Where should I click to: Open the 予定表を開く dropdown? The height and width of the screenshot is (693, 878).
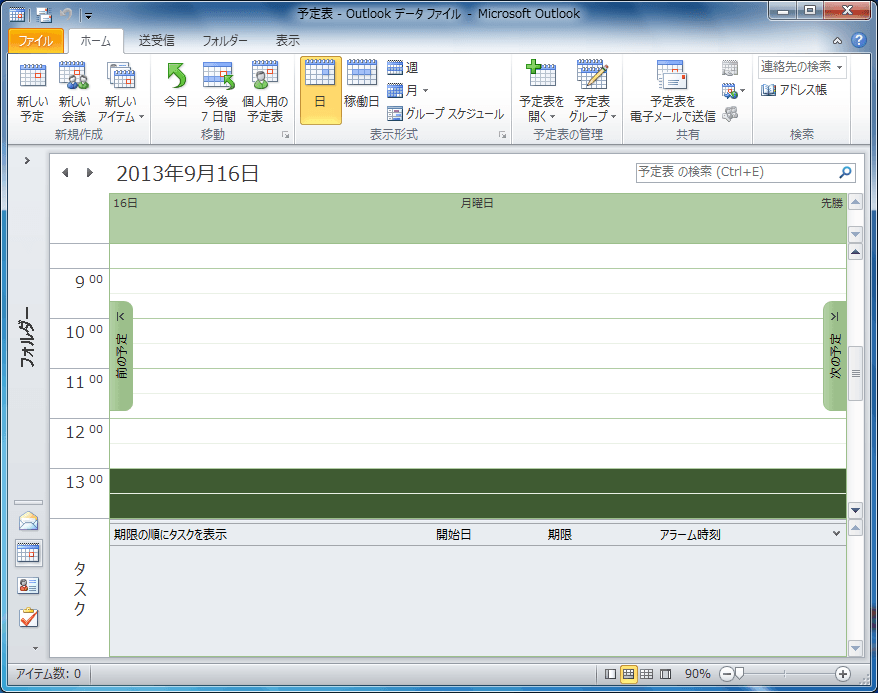541,92
